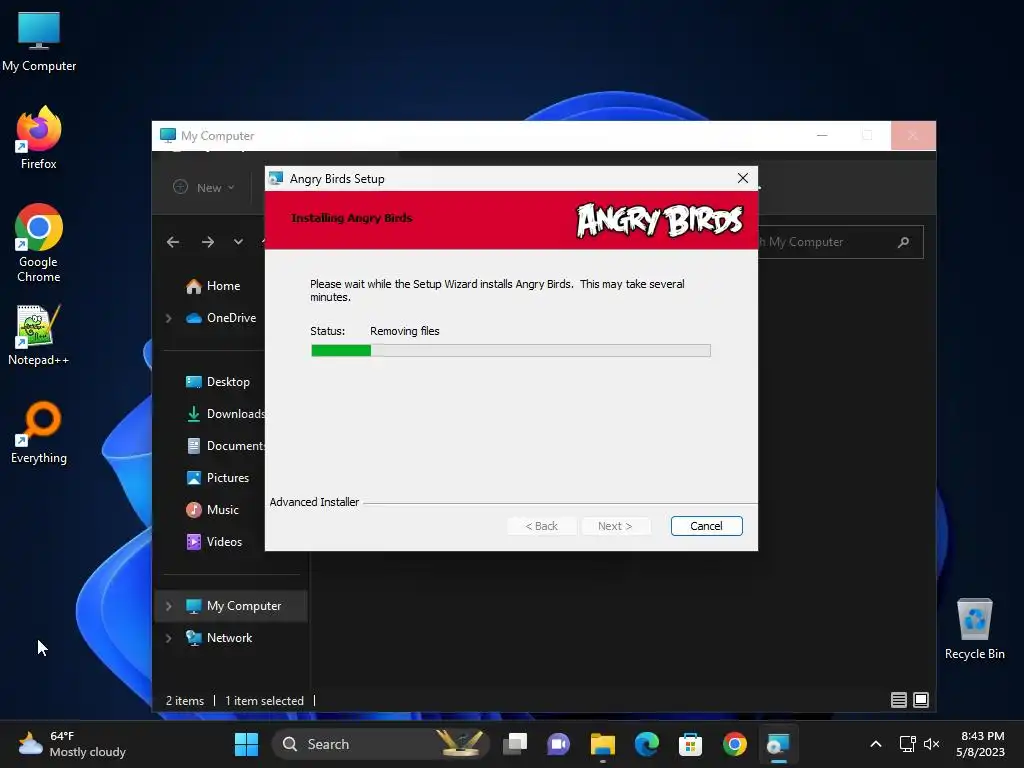The height and width of the screenshot is (768, 1024).
Task: Go back in File Explorer
Action: pyautogui.click(x=173, y=242)
